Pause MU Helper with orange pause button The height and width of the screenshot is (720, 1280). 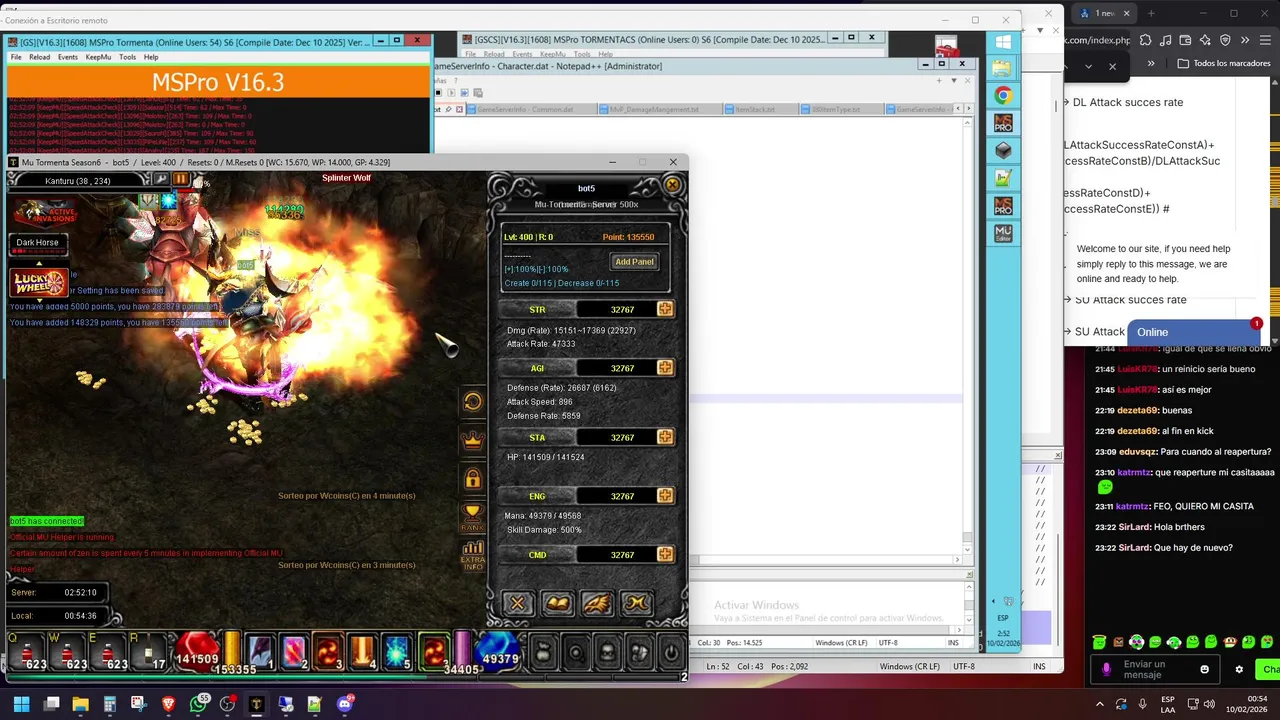(181, 180)
